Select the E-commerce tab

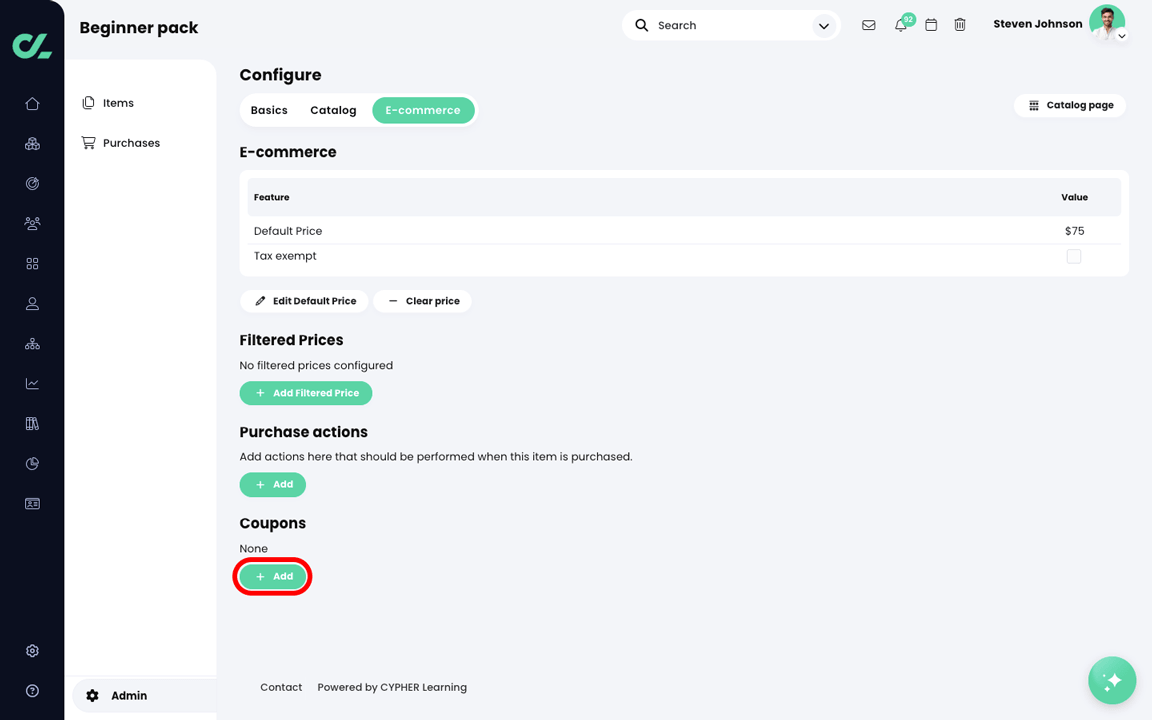[423, 110]
